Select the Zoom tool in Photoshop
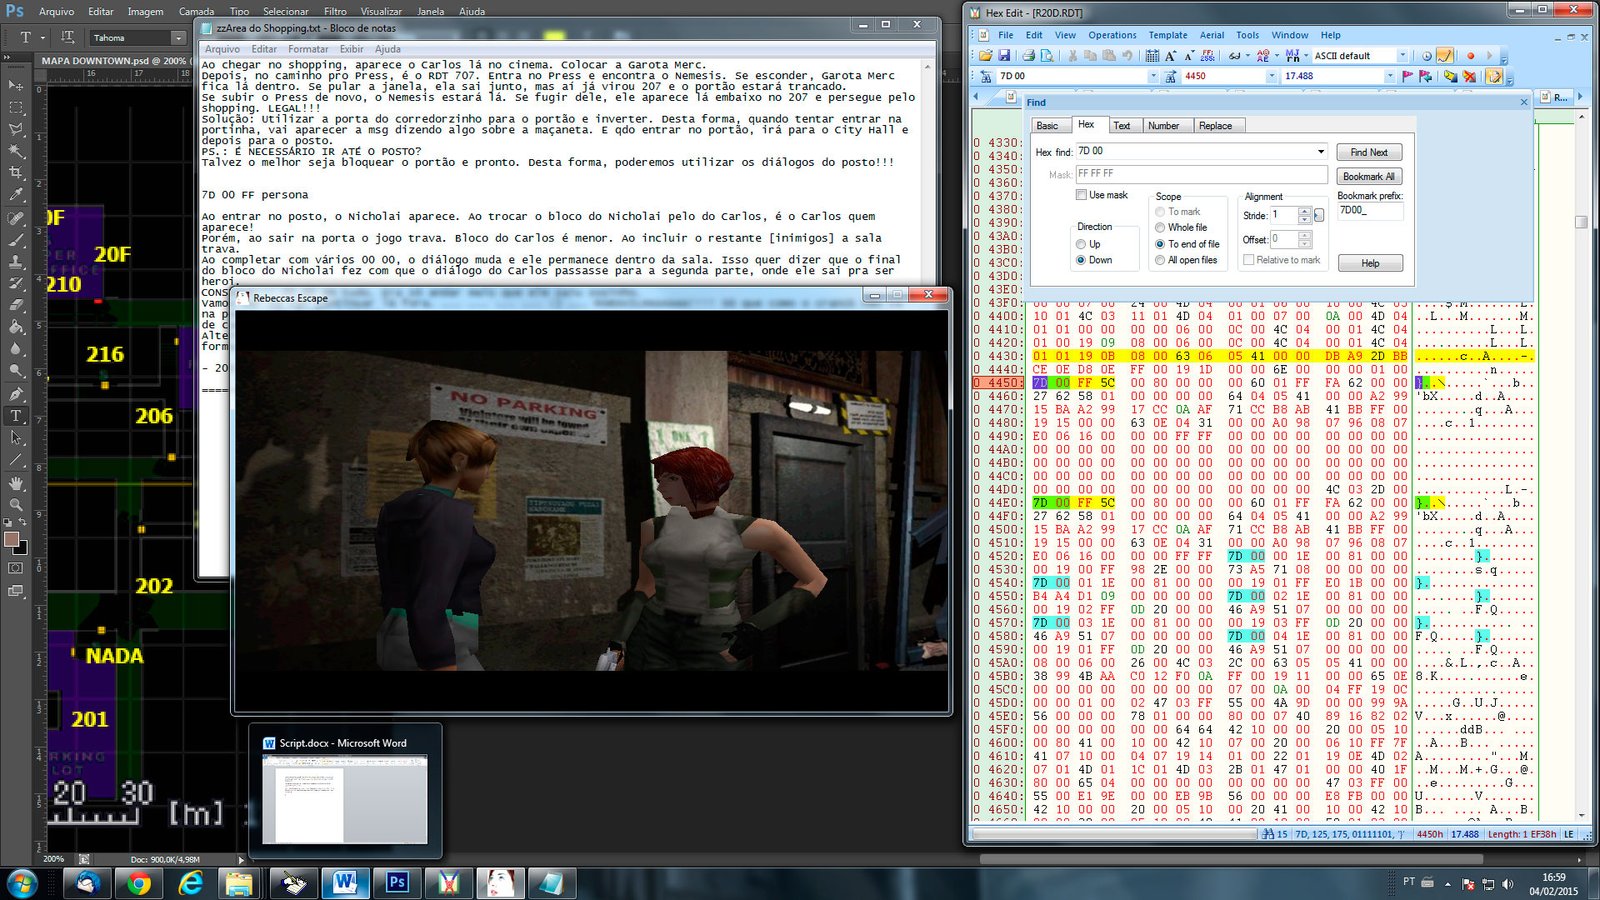1600x900 pixels. pos(16,505)
